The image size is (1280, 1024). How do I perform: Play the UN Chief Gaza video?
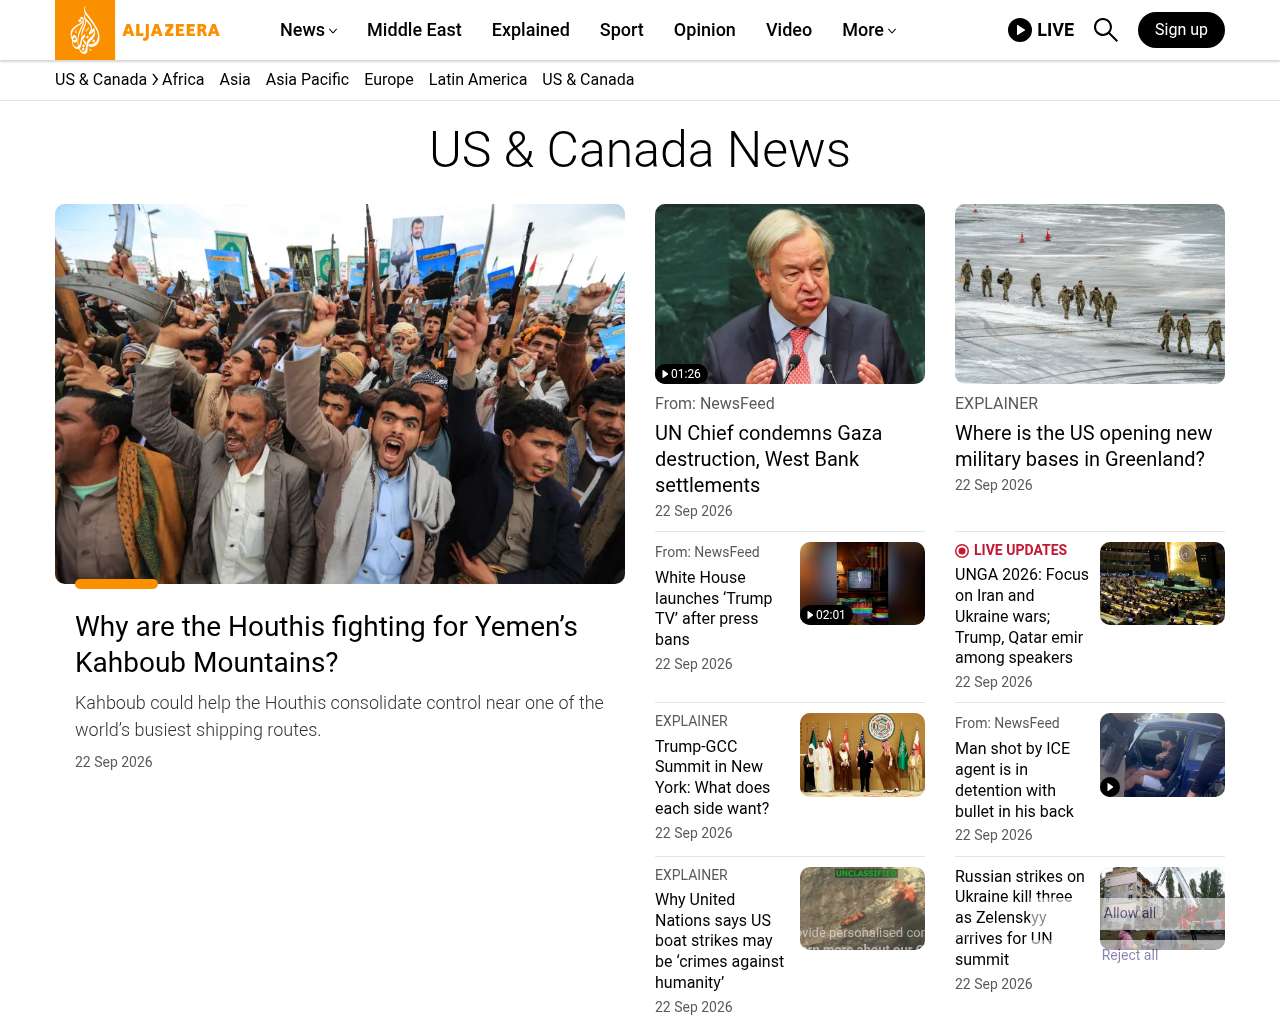682,374
